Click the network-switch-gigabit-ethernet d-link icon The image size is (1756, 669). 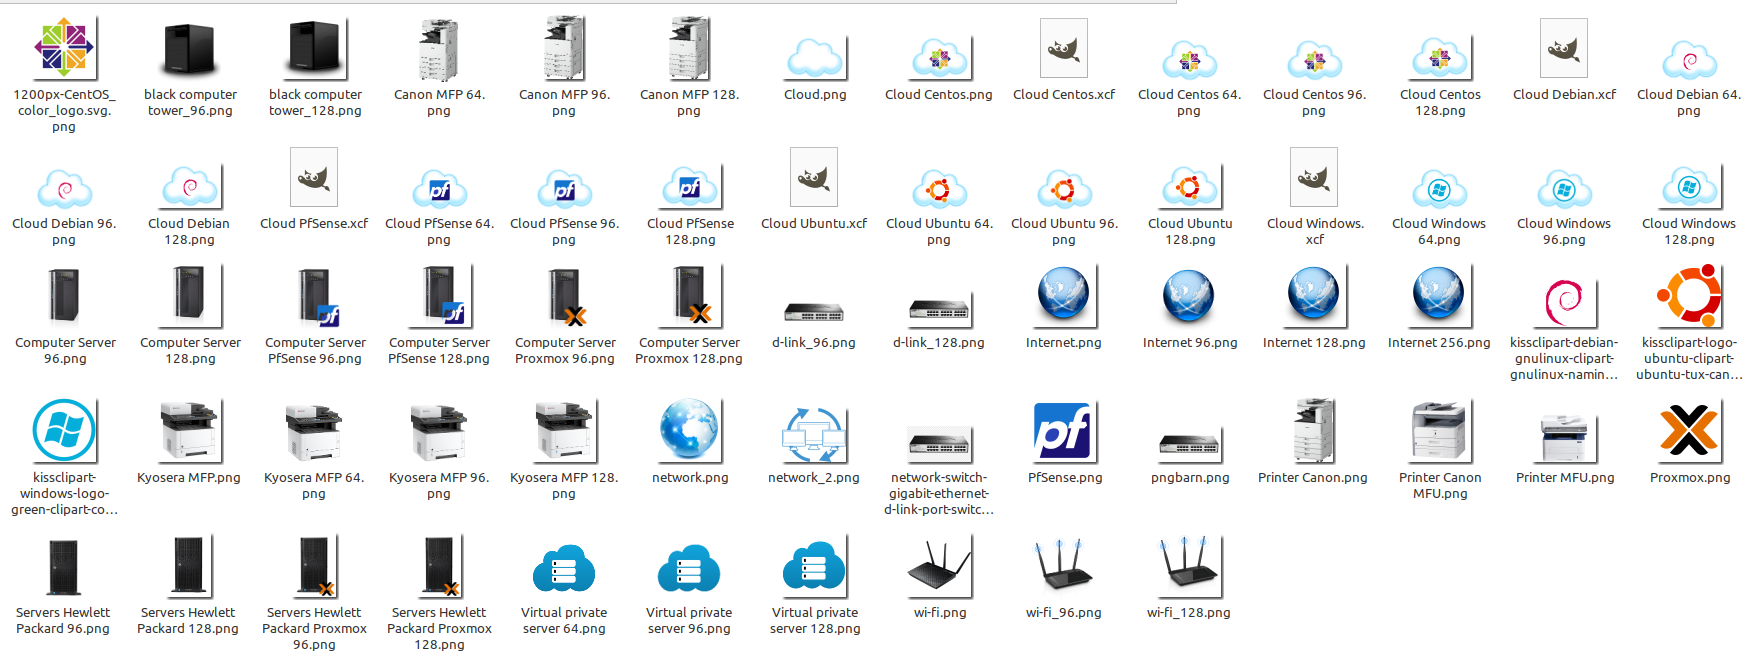pyautogui.click(x=939, y=444)
